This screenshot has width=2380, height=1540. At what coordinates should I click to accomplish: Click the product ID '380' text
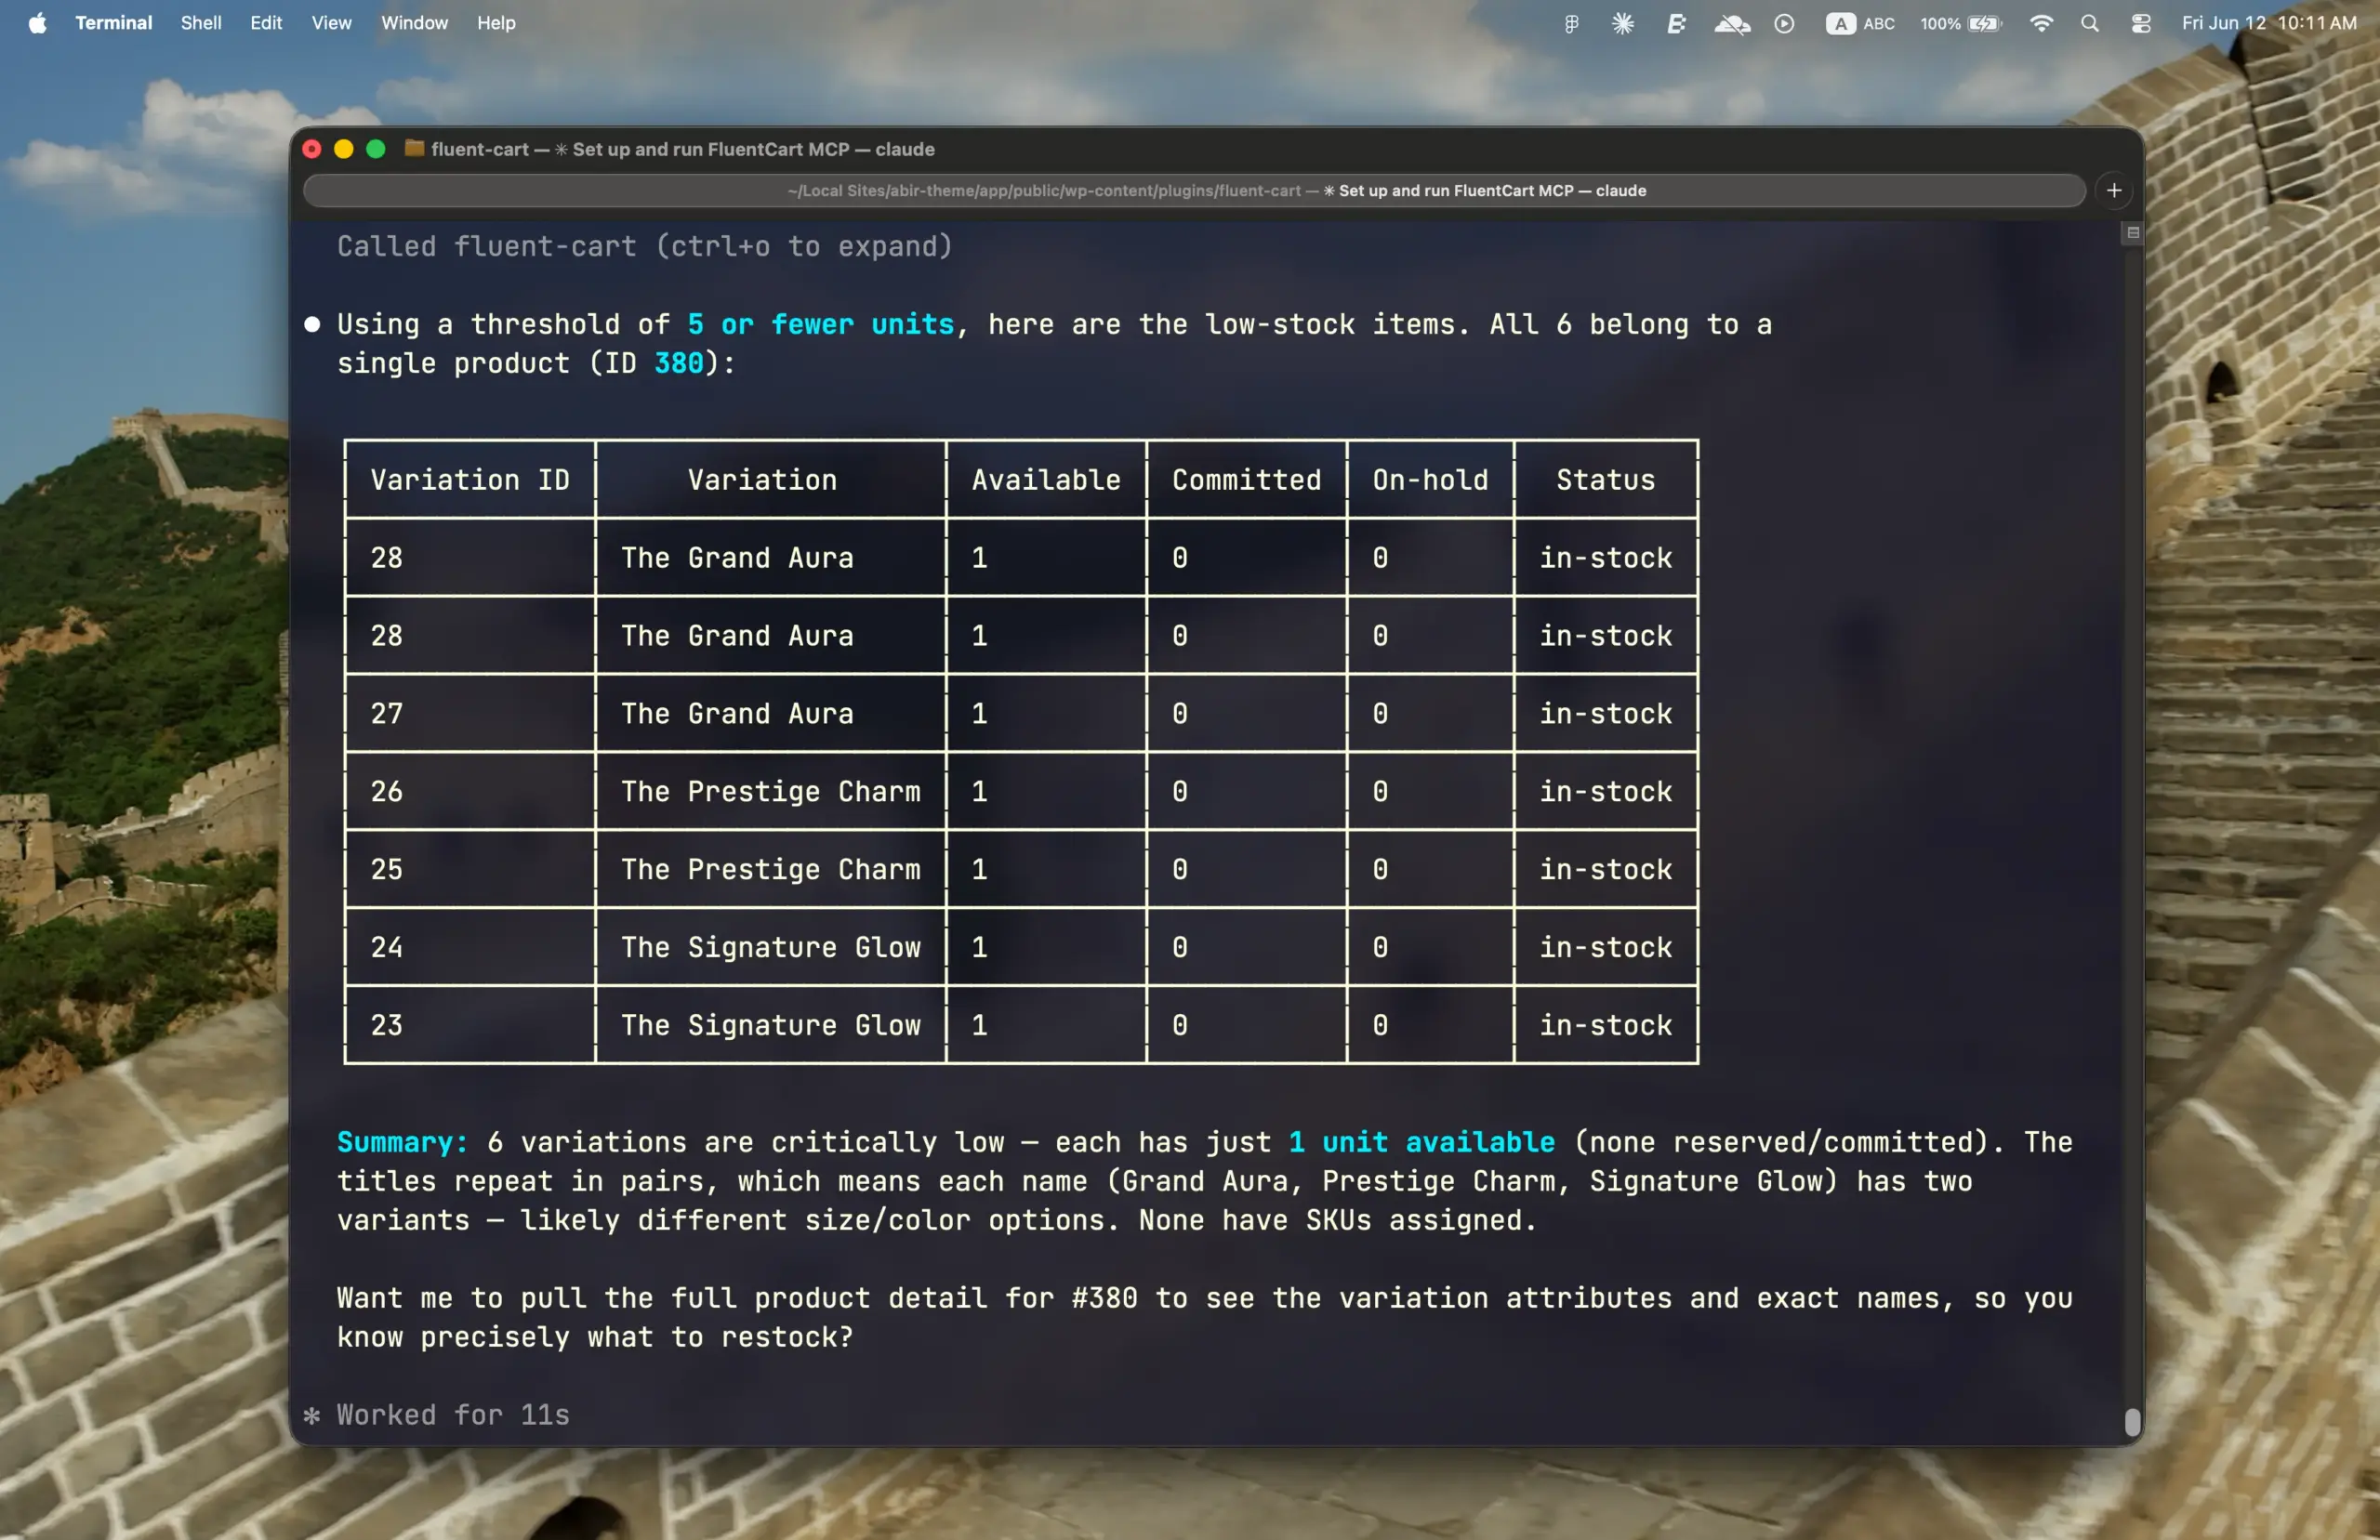(x=679, y=363)
